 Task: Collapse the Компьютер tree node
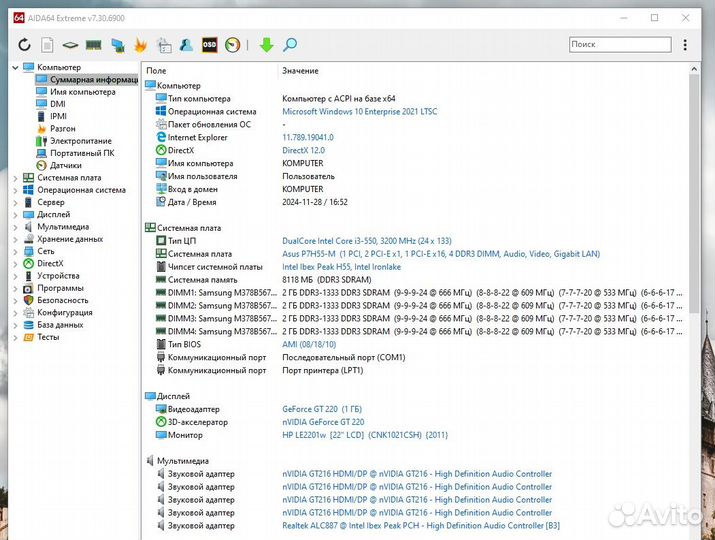pos(14,67)
